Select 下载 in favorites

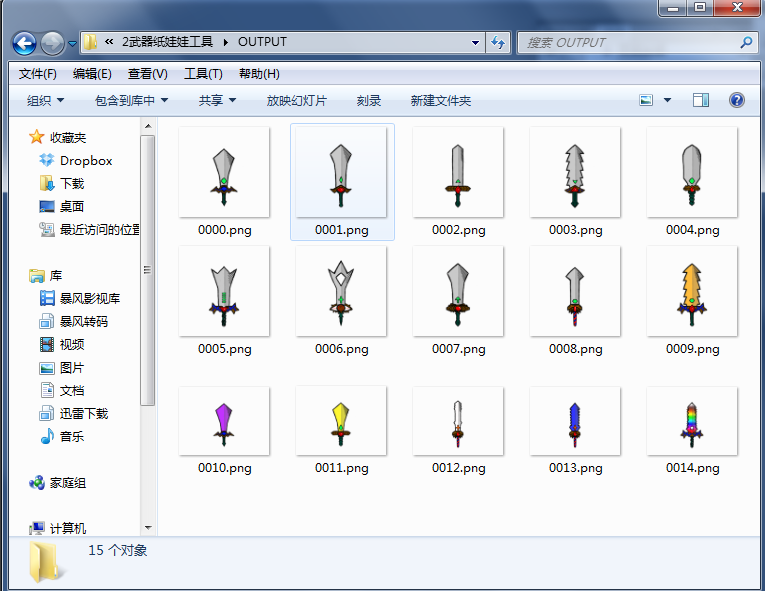coord(72,183)
